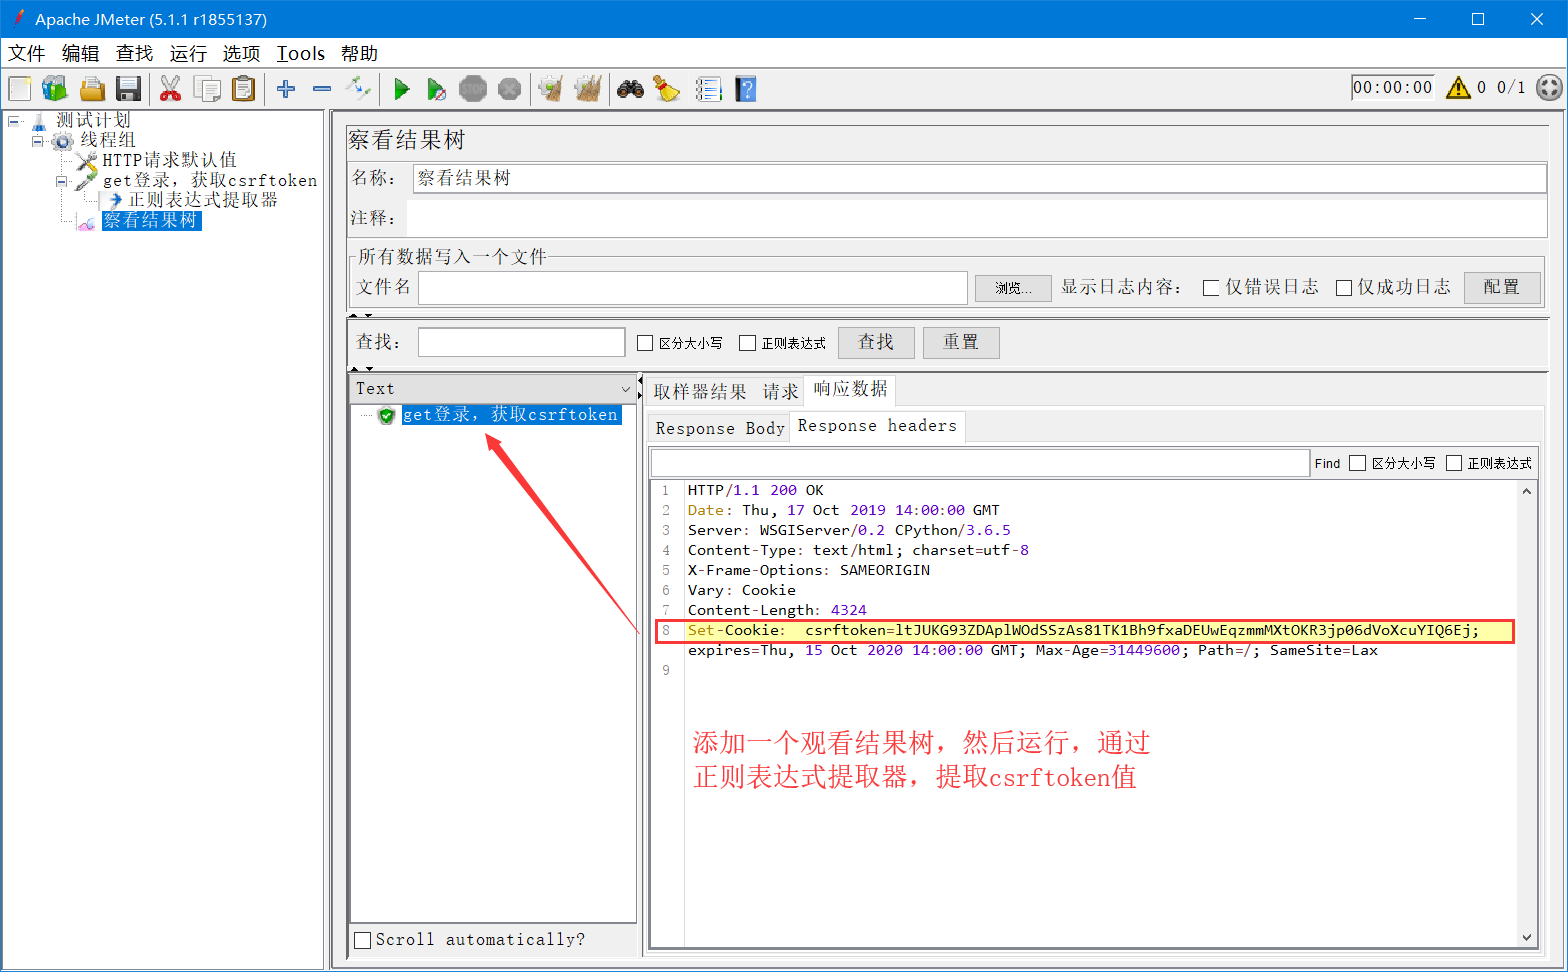Select the 正则表达式提取器 tree element
This screenshot has height=972, width=1568.
point(203,200)
